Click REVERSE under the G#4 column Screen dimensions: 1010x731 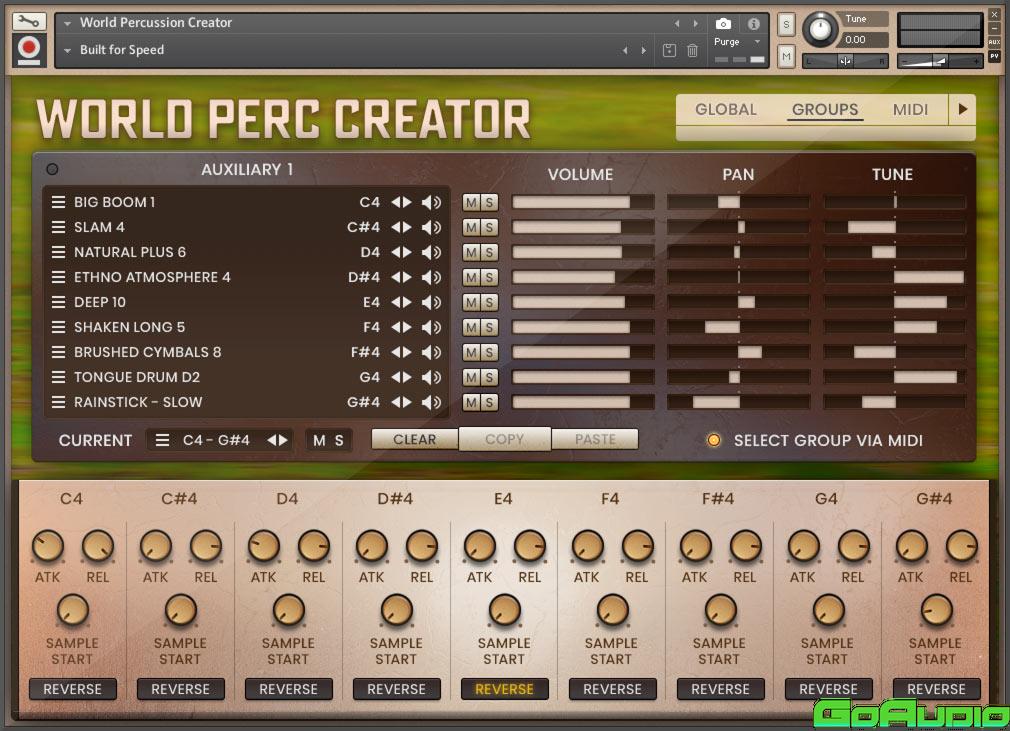[936, 689]
